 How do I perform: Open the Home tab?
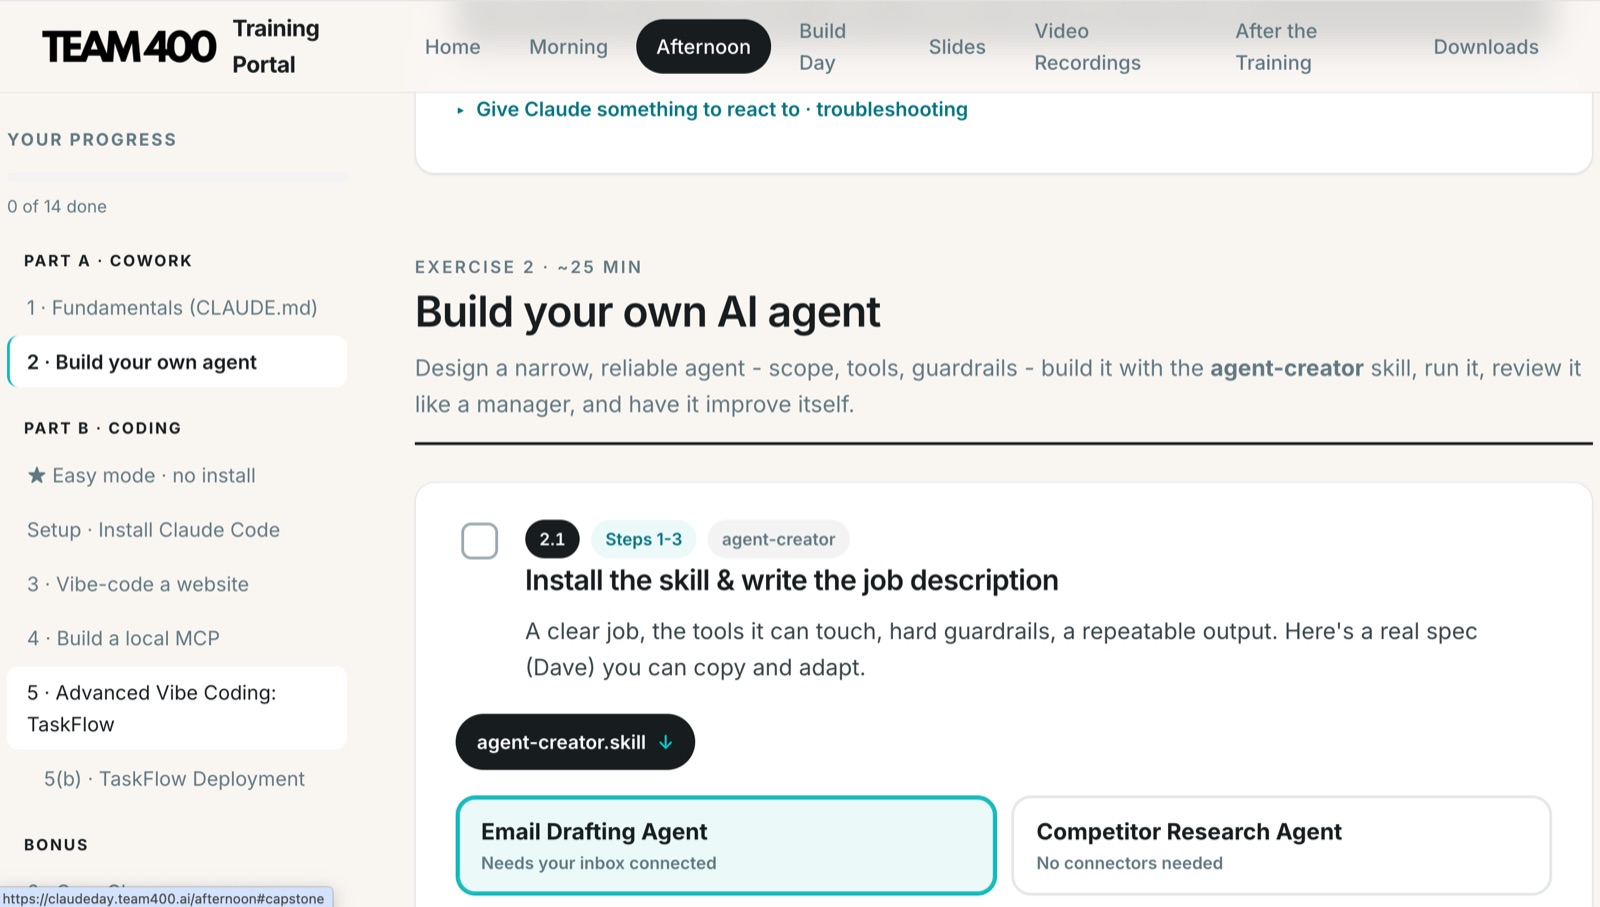tap(452, 47)
